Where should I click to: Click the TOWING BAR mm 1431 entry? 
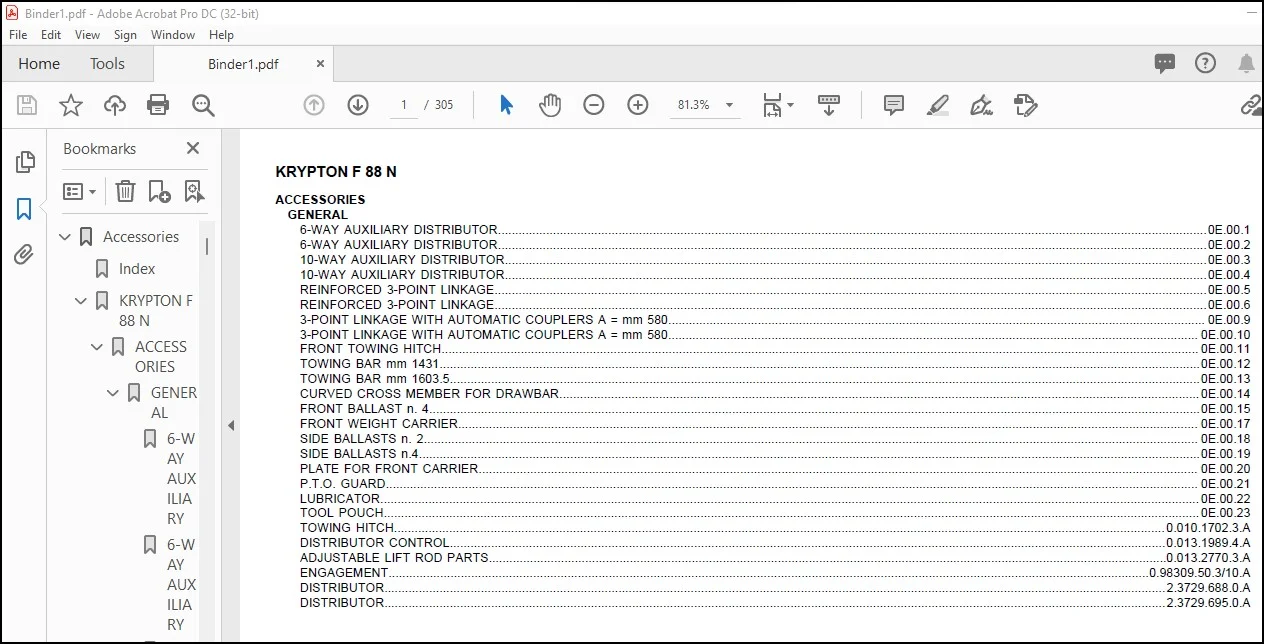click(x=775, y=364)
